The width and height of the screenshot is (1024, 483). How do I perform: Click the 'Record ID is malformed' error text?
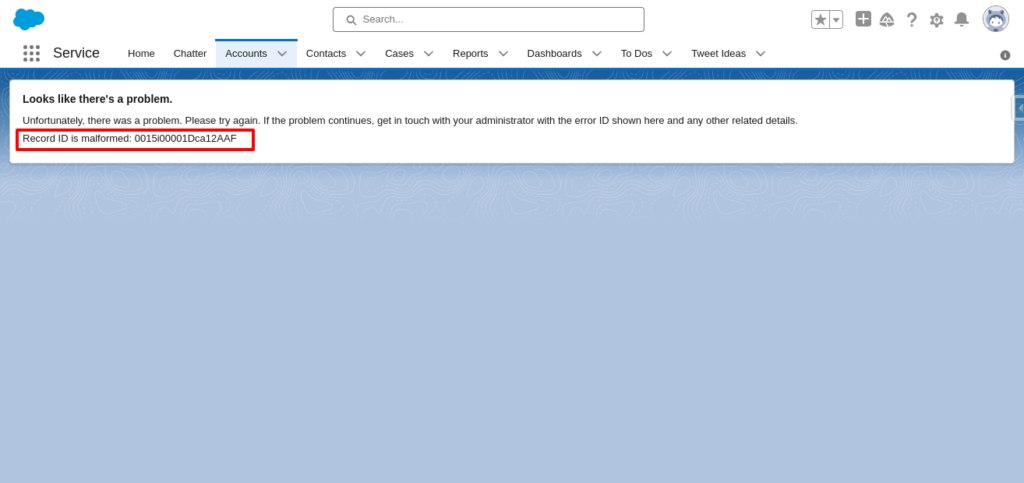(129, 138)
